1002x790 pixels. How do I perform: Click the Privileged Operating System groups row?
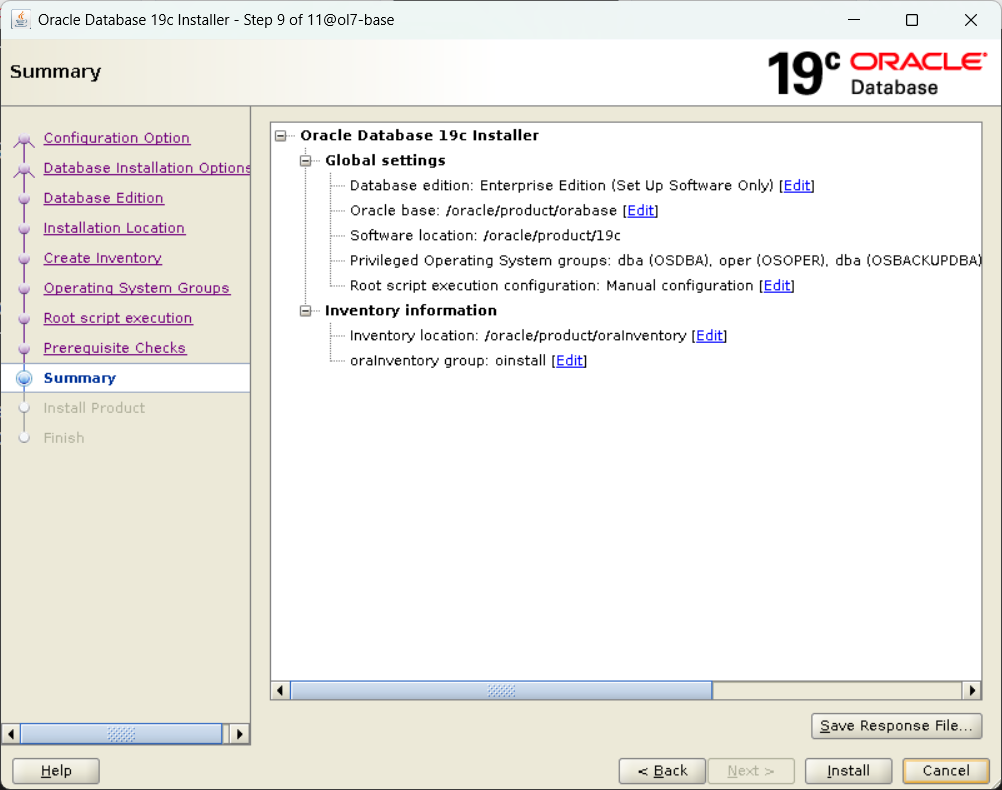[665, 261]
